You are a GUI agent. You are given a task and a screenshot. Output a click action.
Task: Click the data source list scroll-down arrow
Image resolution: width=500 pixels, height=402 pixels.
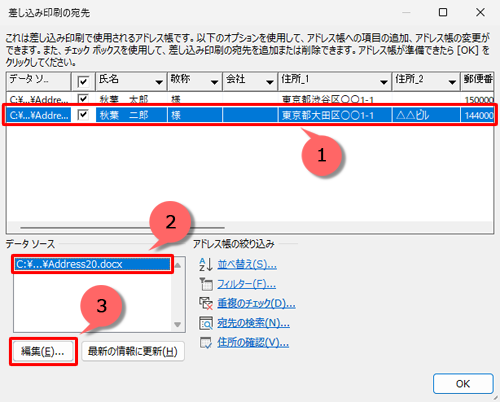[x=178, y=324]
